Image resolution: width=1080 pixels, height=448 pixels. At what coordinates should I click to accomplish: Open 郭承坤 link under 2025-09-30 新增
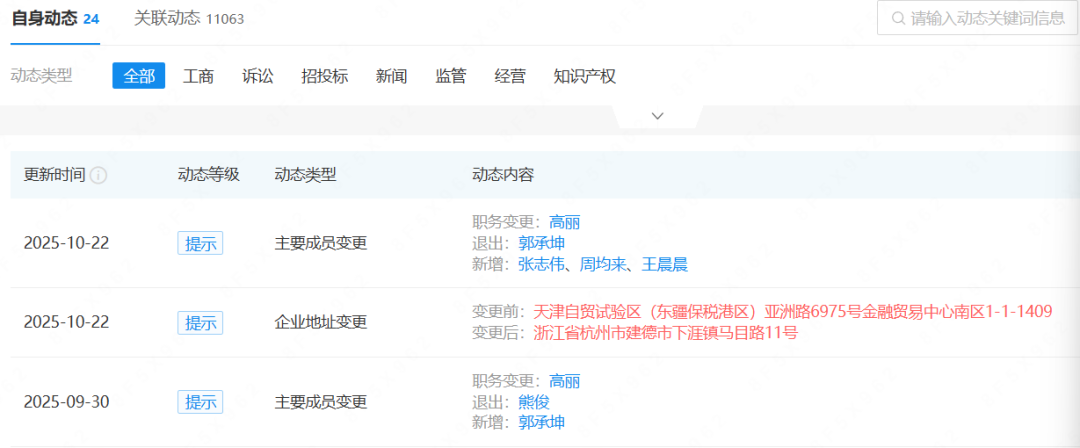(x=541, y=422)
